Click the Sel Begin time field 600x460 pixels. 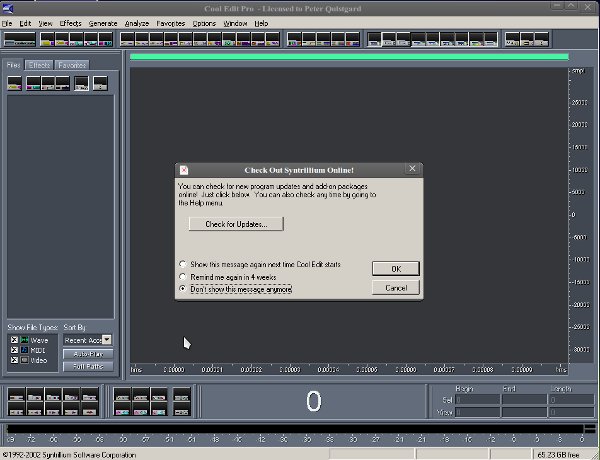point(478,400)
